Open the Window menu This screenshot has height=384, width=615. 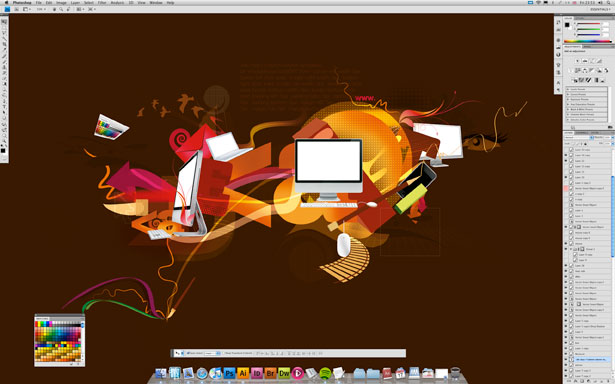coord(156,2)
